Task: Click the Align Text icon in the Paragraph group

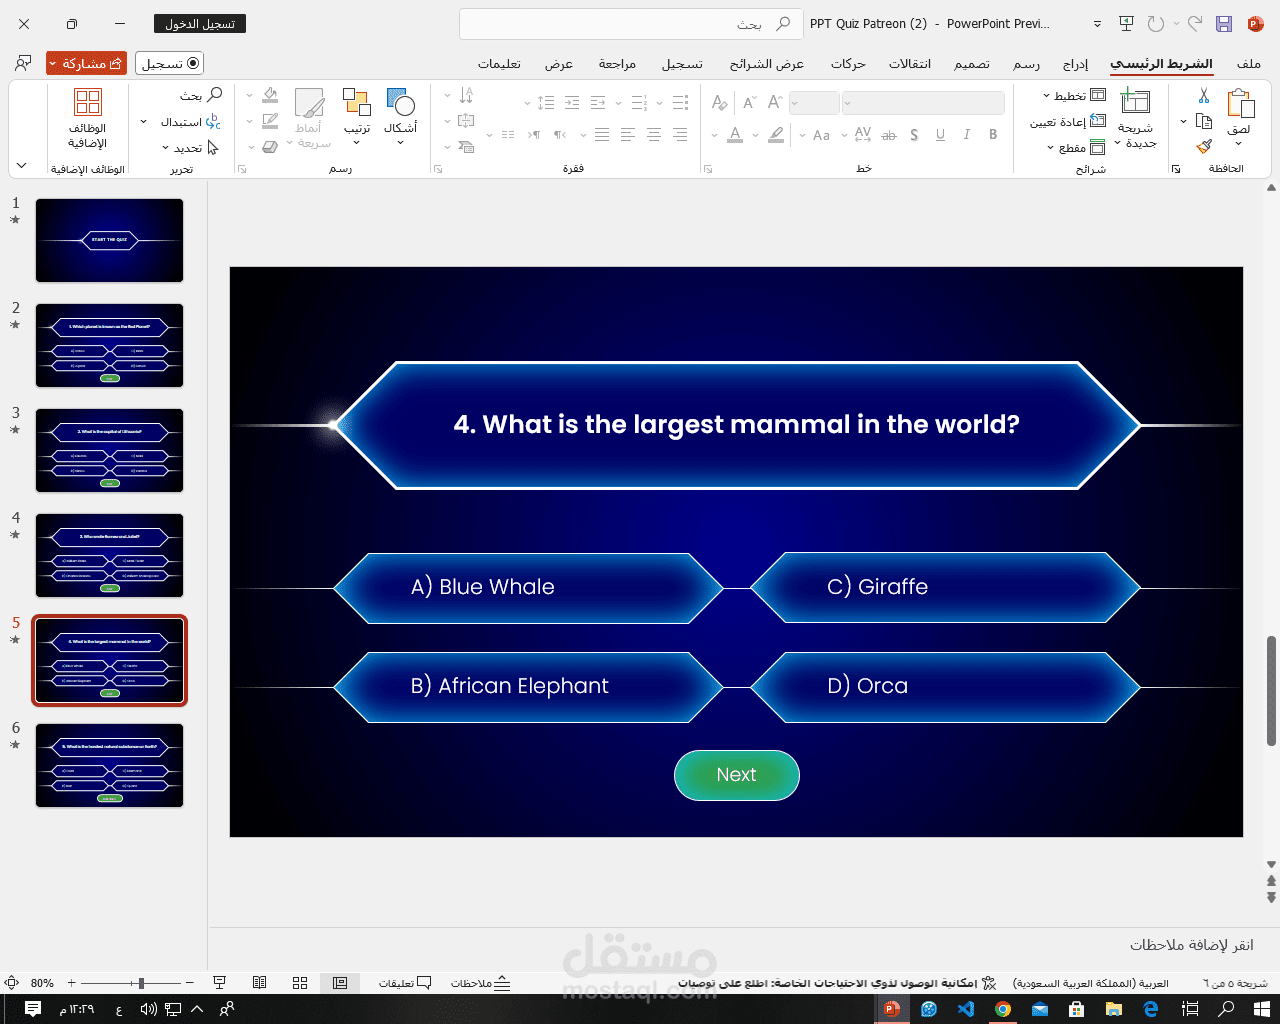Action: coord(466,121)
